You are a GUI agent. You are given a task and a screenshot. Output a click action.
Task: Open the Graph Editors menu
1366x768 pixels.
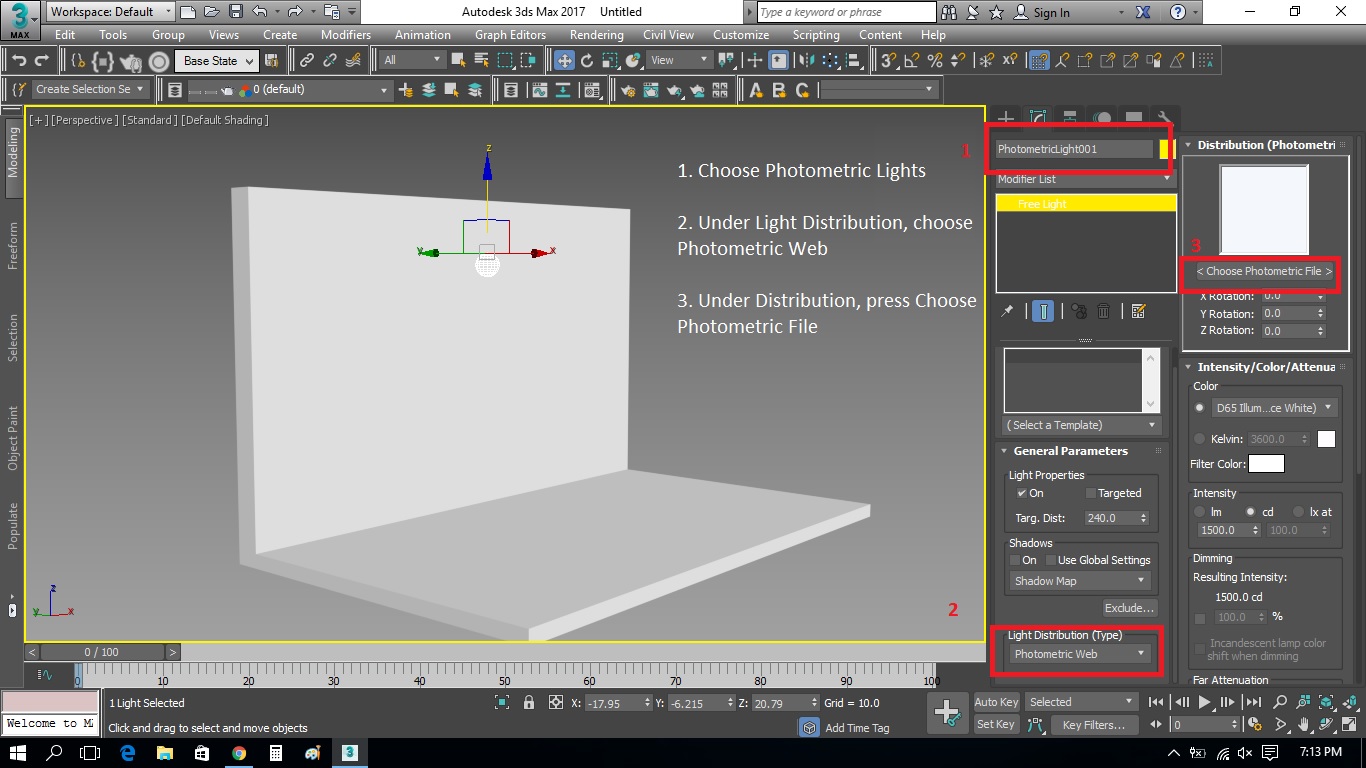[510, 34]
